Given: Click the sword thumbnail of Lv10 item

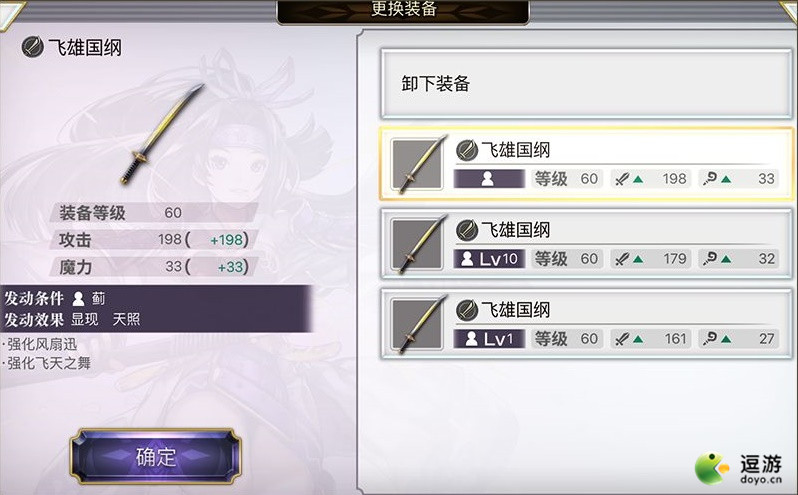Looking at the screenshot, I should pos(417,244).
